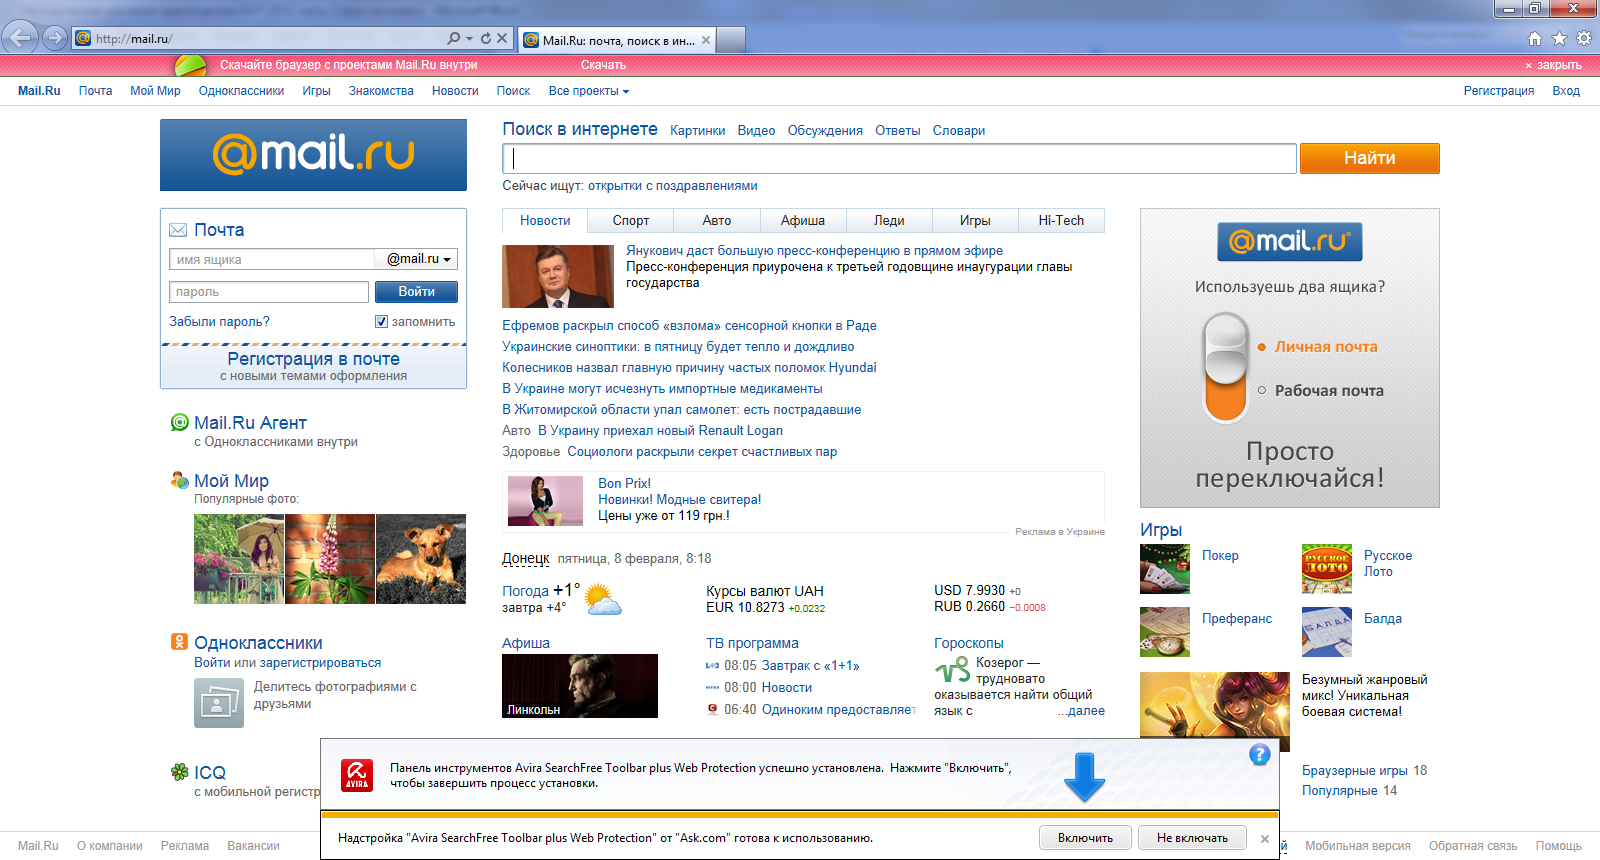This screenshot has height=860, width=1600.
Task: Go forward with the browser forward arrow
Action: point(55,38)
